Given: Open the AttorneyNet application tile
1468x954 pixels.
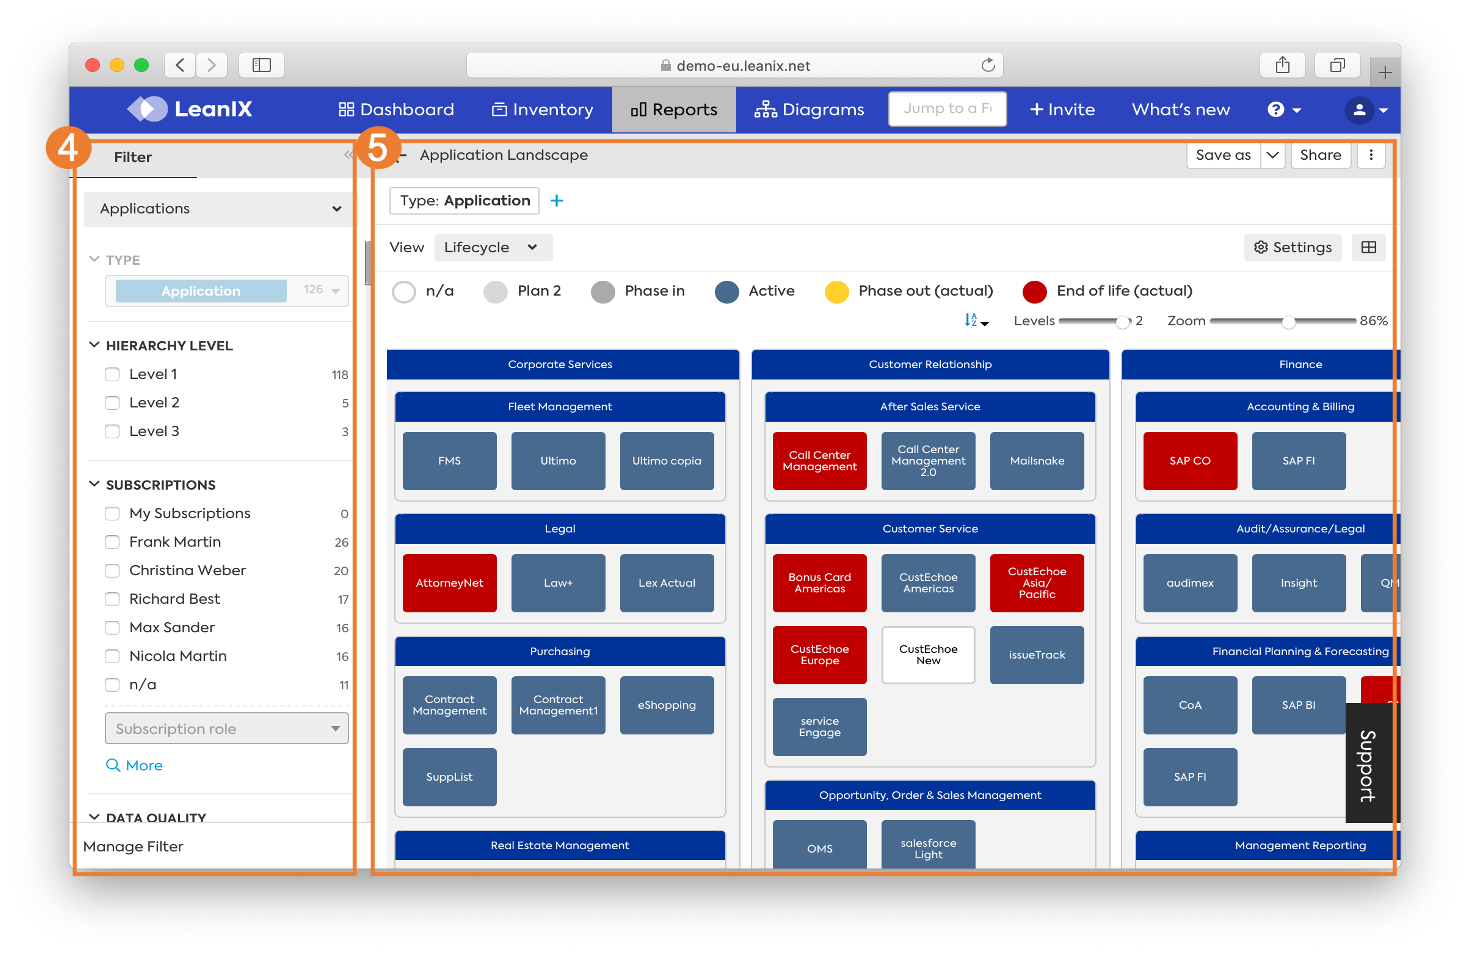Looking at the screenshot, I should [450, 583].
